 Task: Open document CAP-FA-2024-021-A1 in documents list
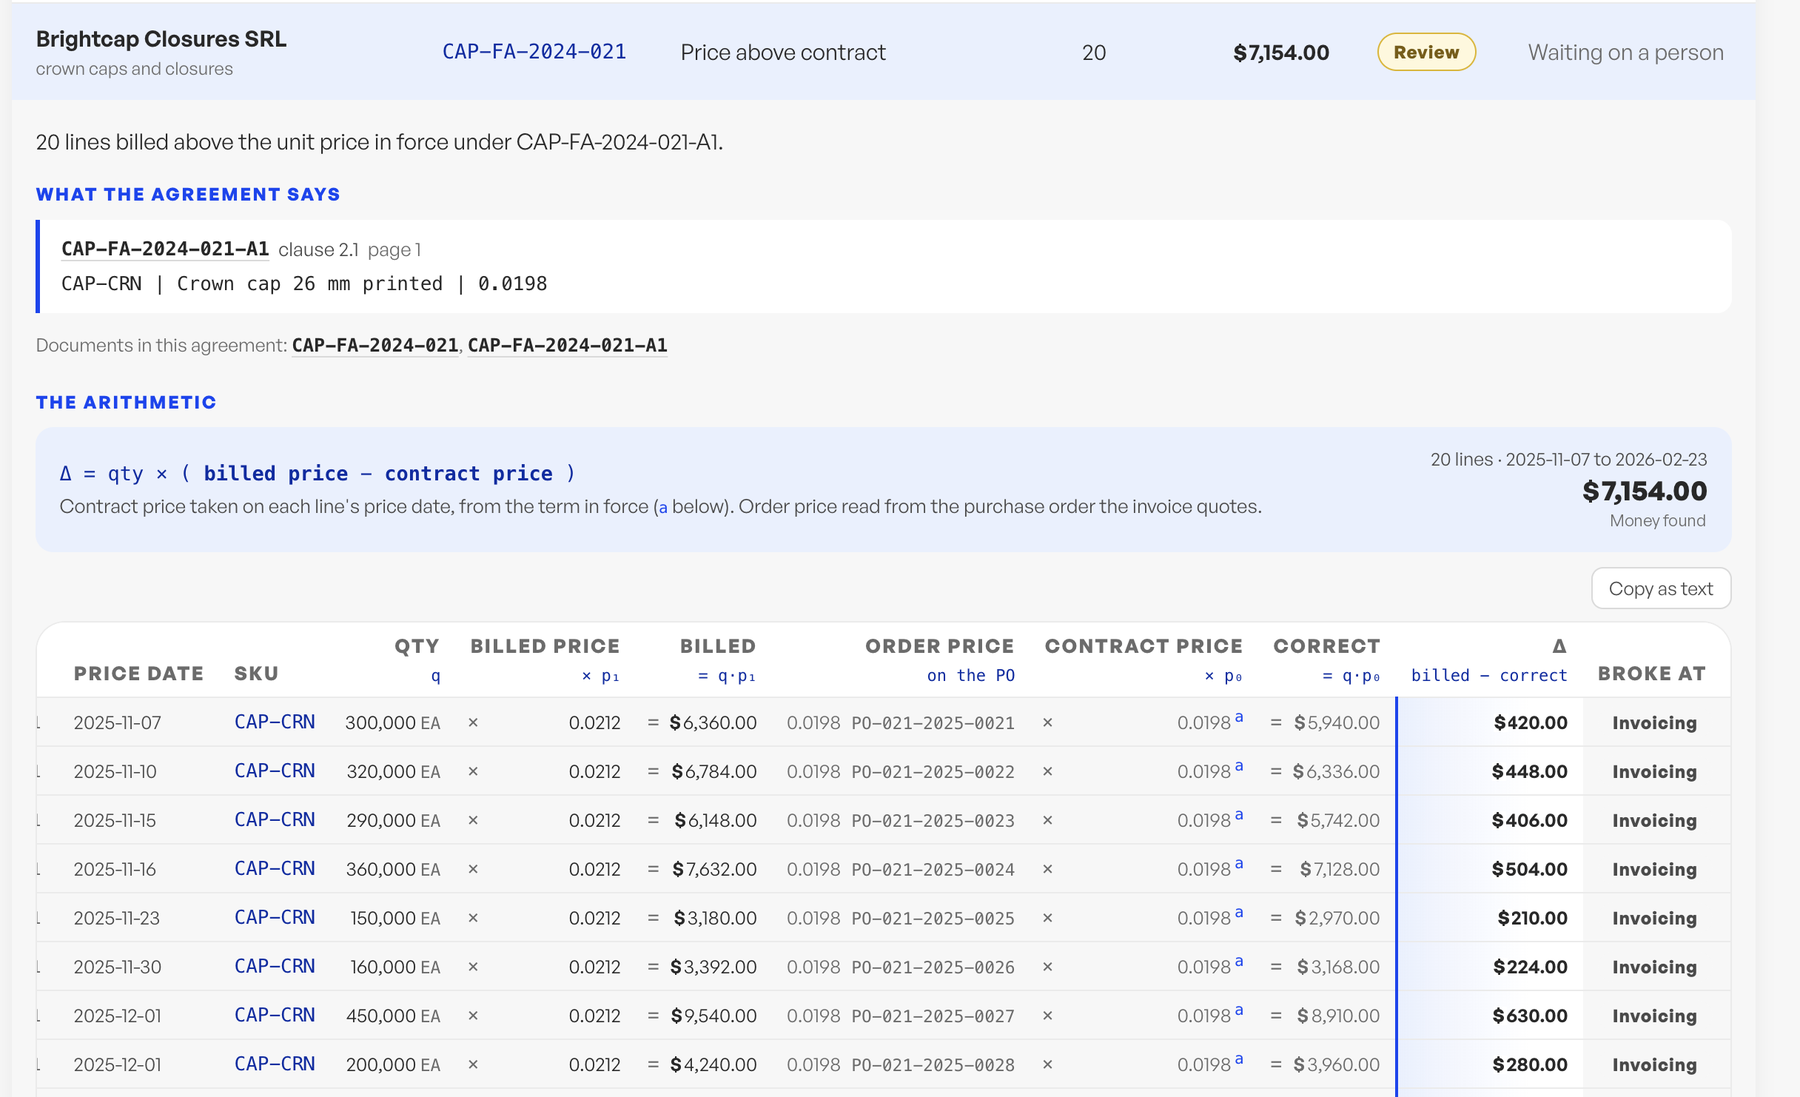567,345
